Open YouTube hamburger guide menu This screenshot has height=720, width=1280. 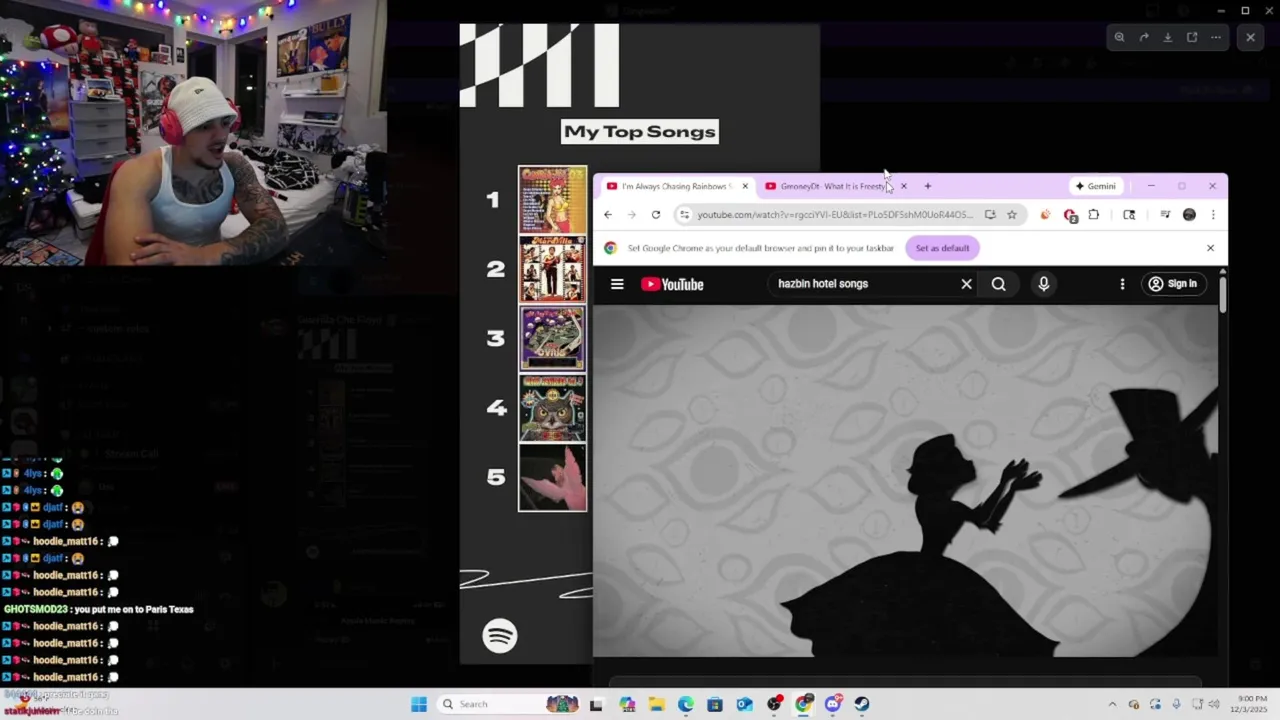coord(617,284)
